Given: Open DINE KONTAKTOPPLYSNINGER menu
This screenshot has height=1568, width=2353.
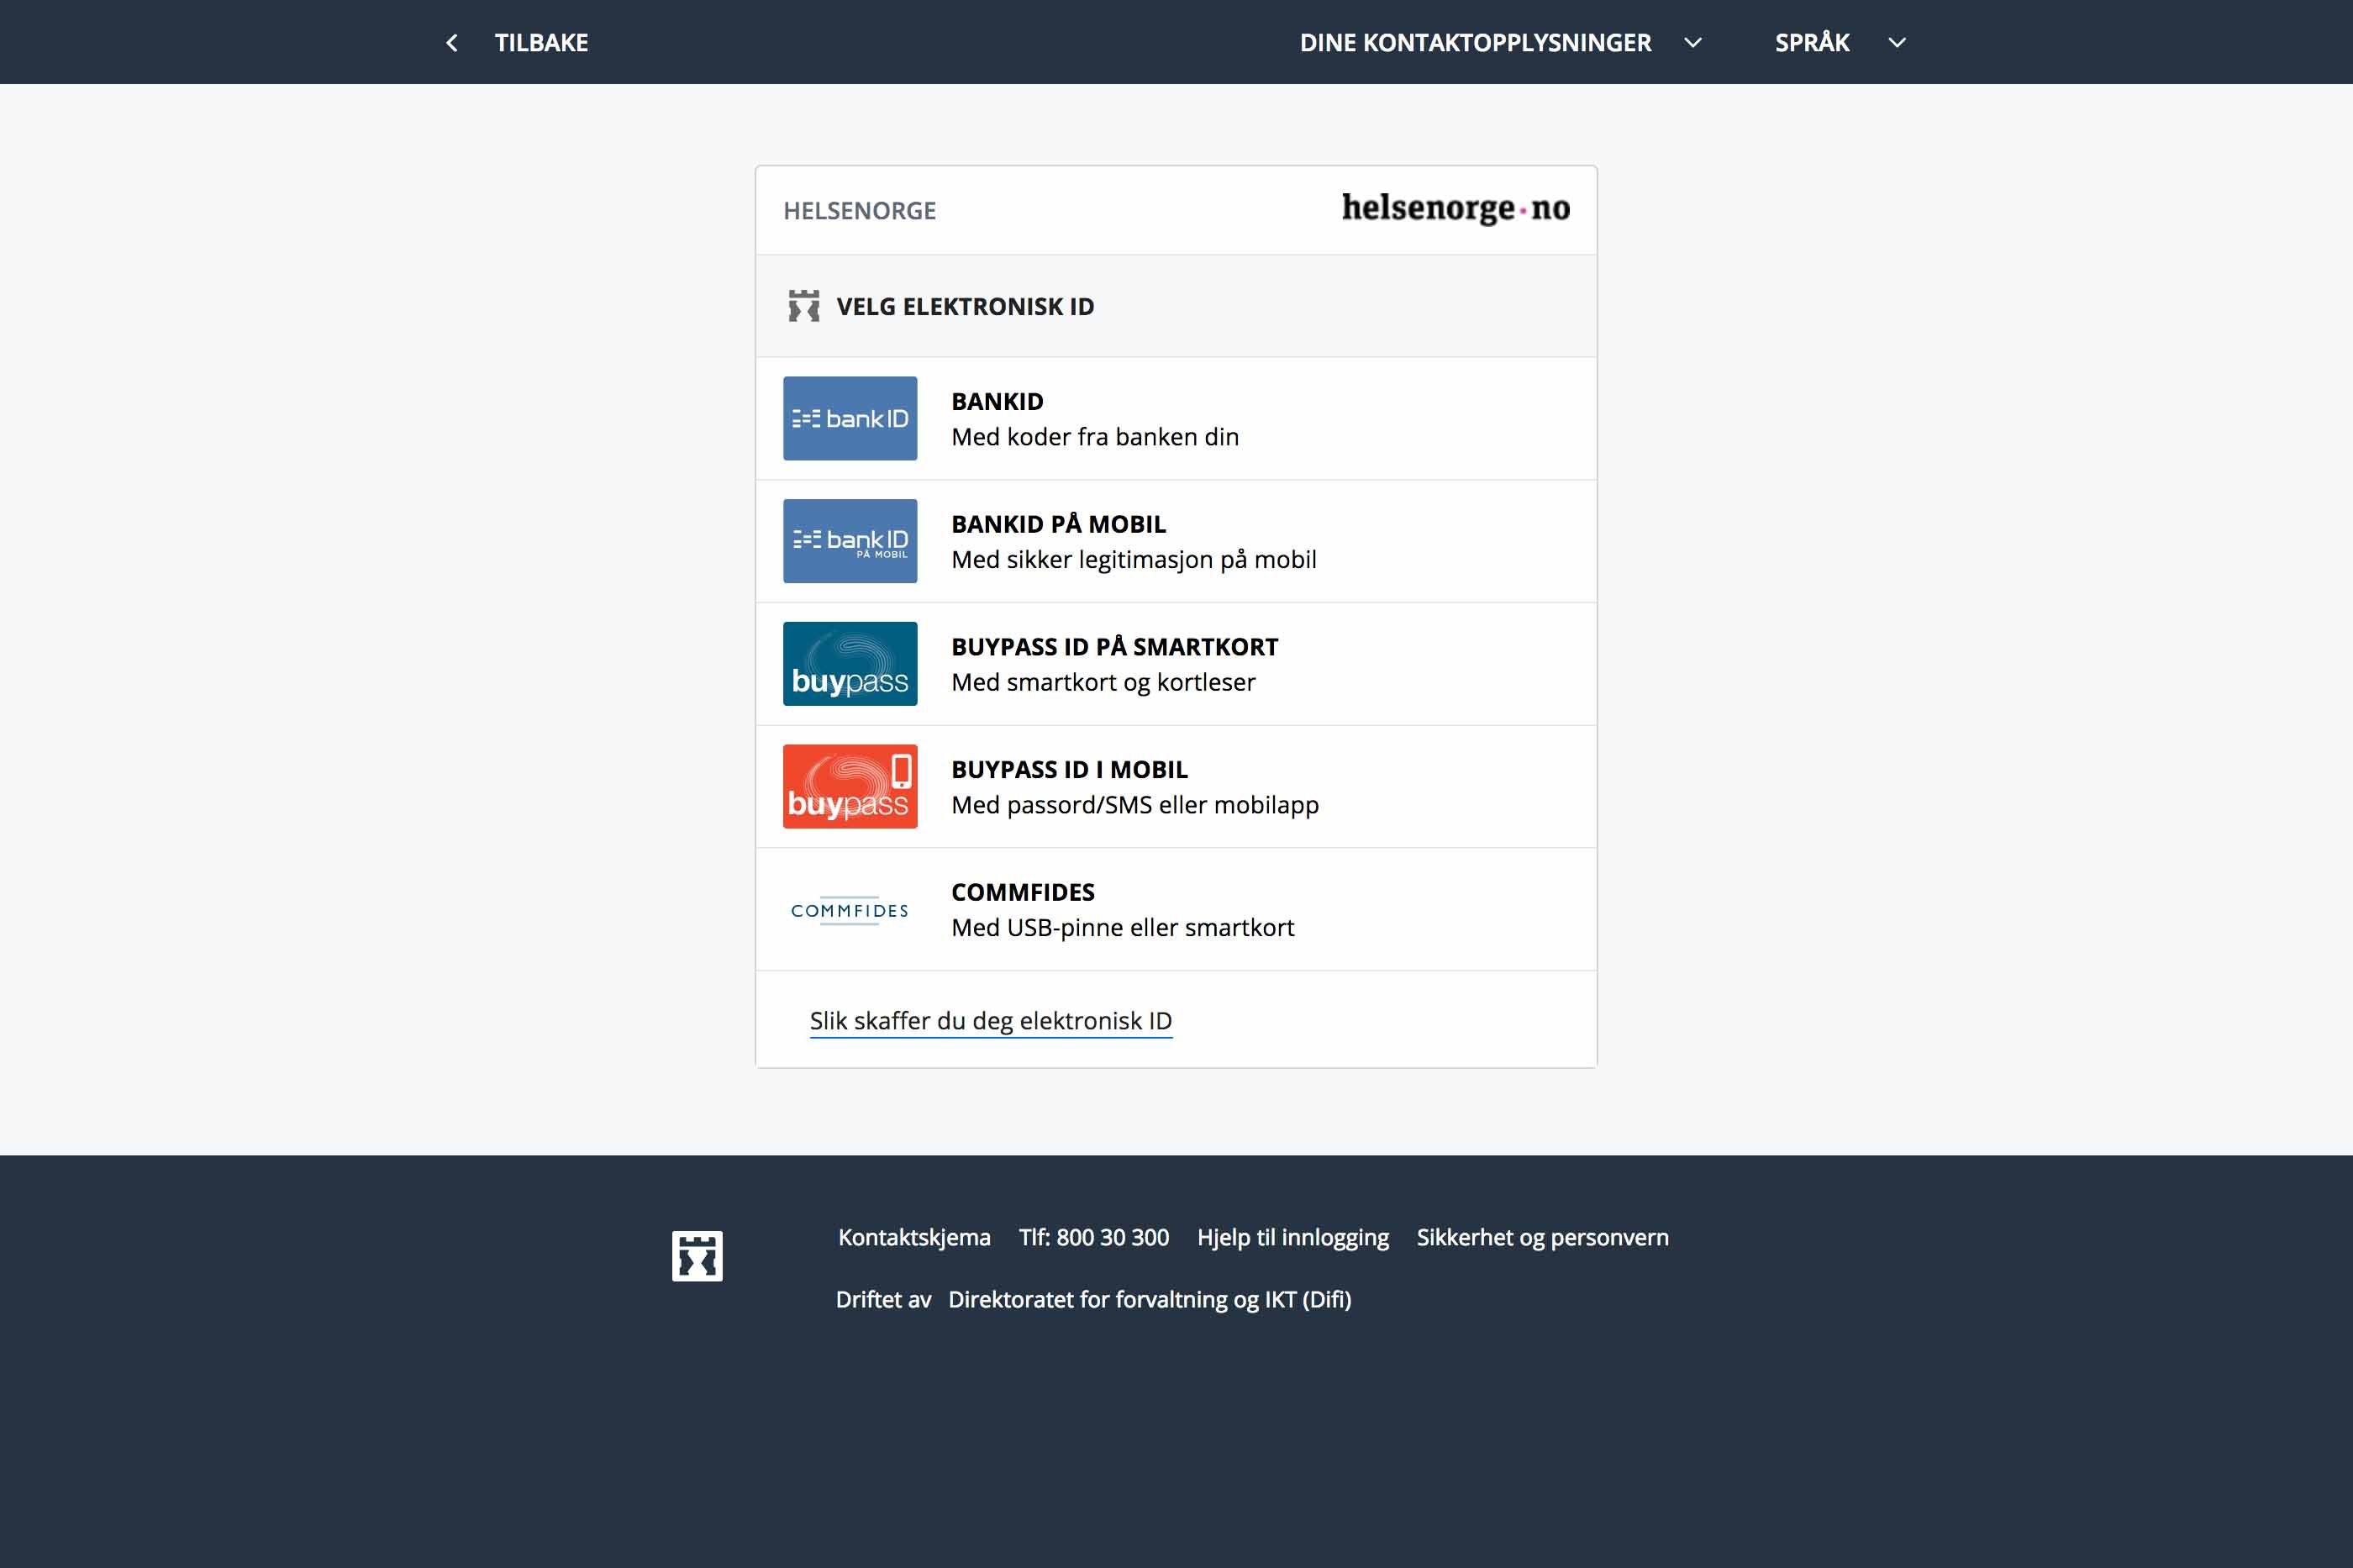Looking at the screenshot, I should click(1475, 43).
